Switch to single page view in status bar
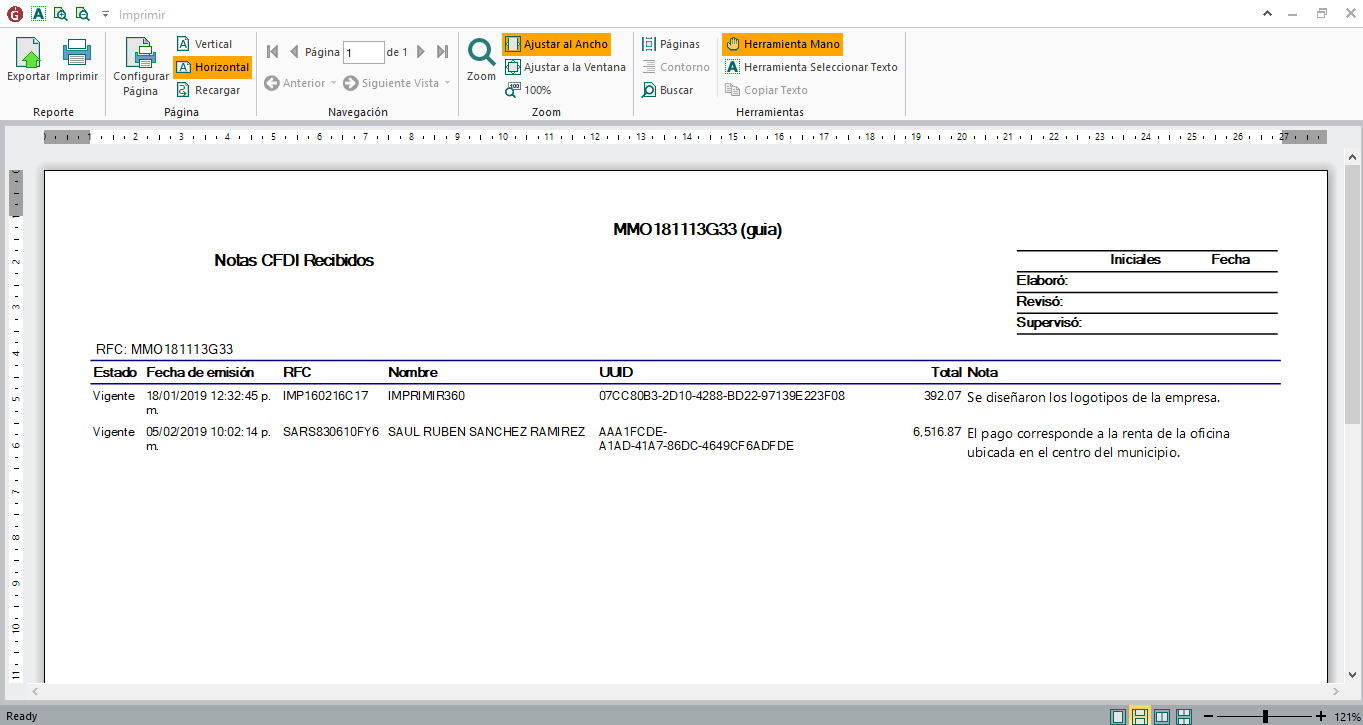This screenshot has height=725, width=1363. (x=1117, y=716)
